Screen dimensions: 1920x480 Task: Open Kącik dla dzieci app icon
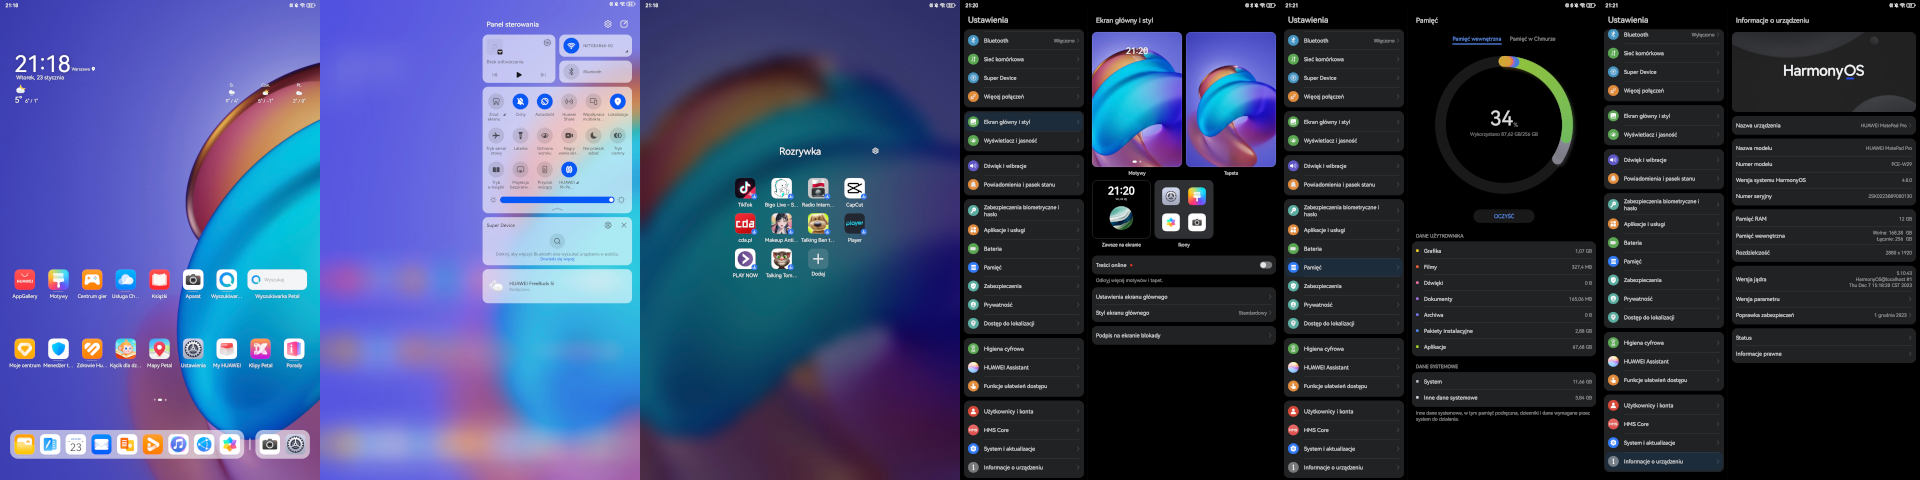pyautogui.click(x=125, y=349)
